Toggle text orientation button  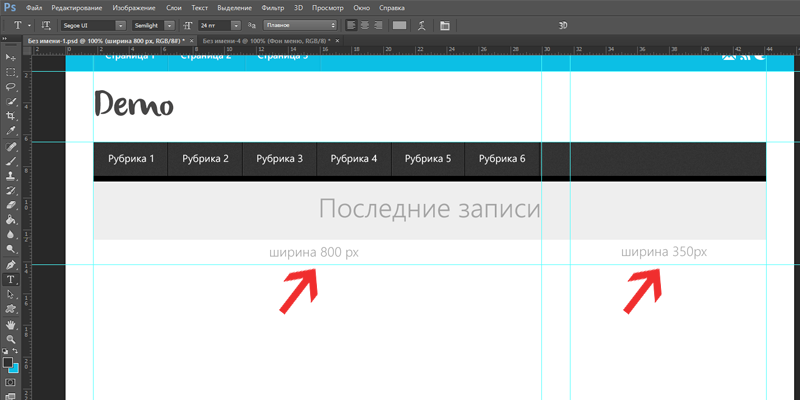pyautogui.click(x=47, y=24)
